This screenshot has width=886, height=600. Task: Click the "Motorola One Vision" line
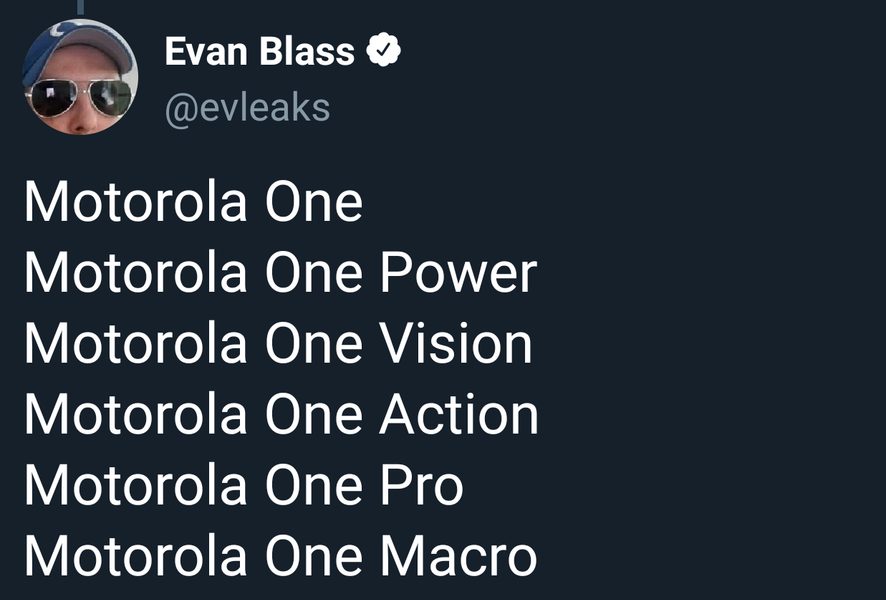coord(278,344)
